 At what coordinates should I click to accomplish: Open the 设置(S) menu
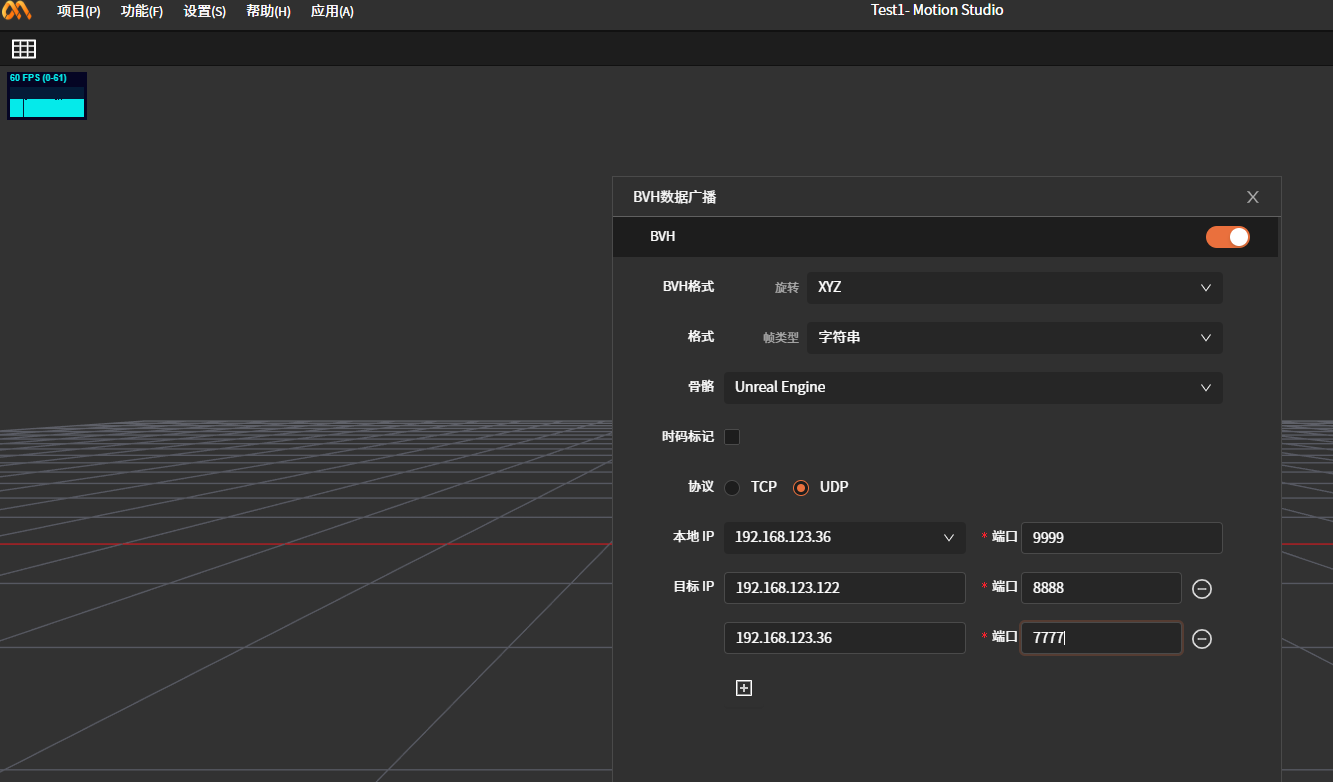pos(204,12)
